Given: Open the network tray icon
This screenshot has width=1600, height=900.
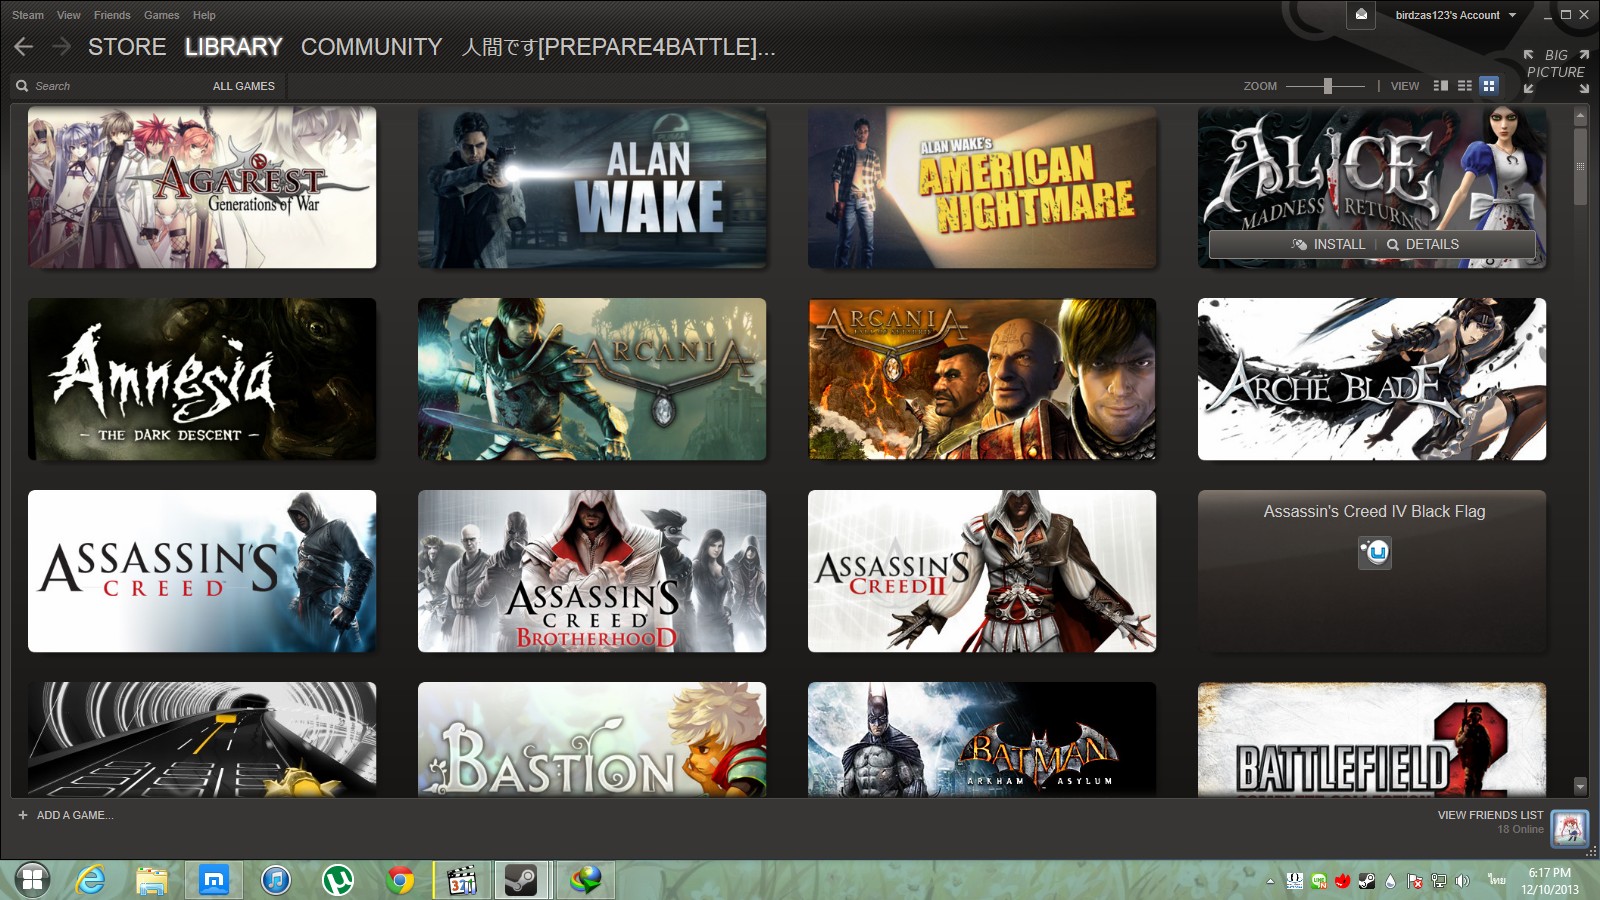Looking at the screenshot, I should (x=1439, y=881).
